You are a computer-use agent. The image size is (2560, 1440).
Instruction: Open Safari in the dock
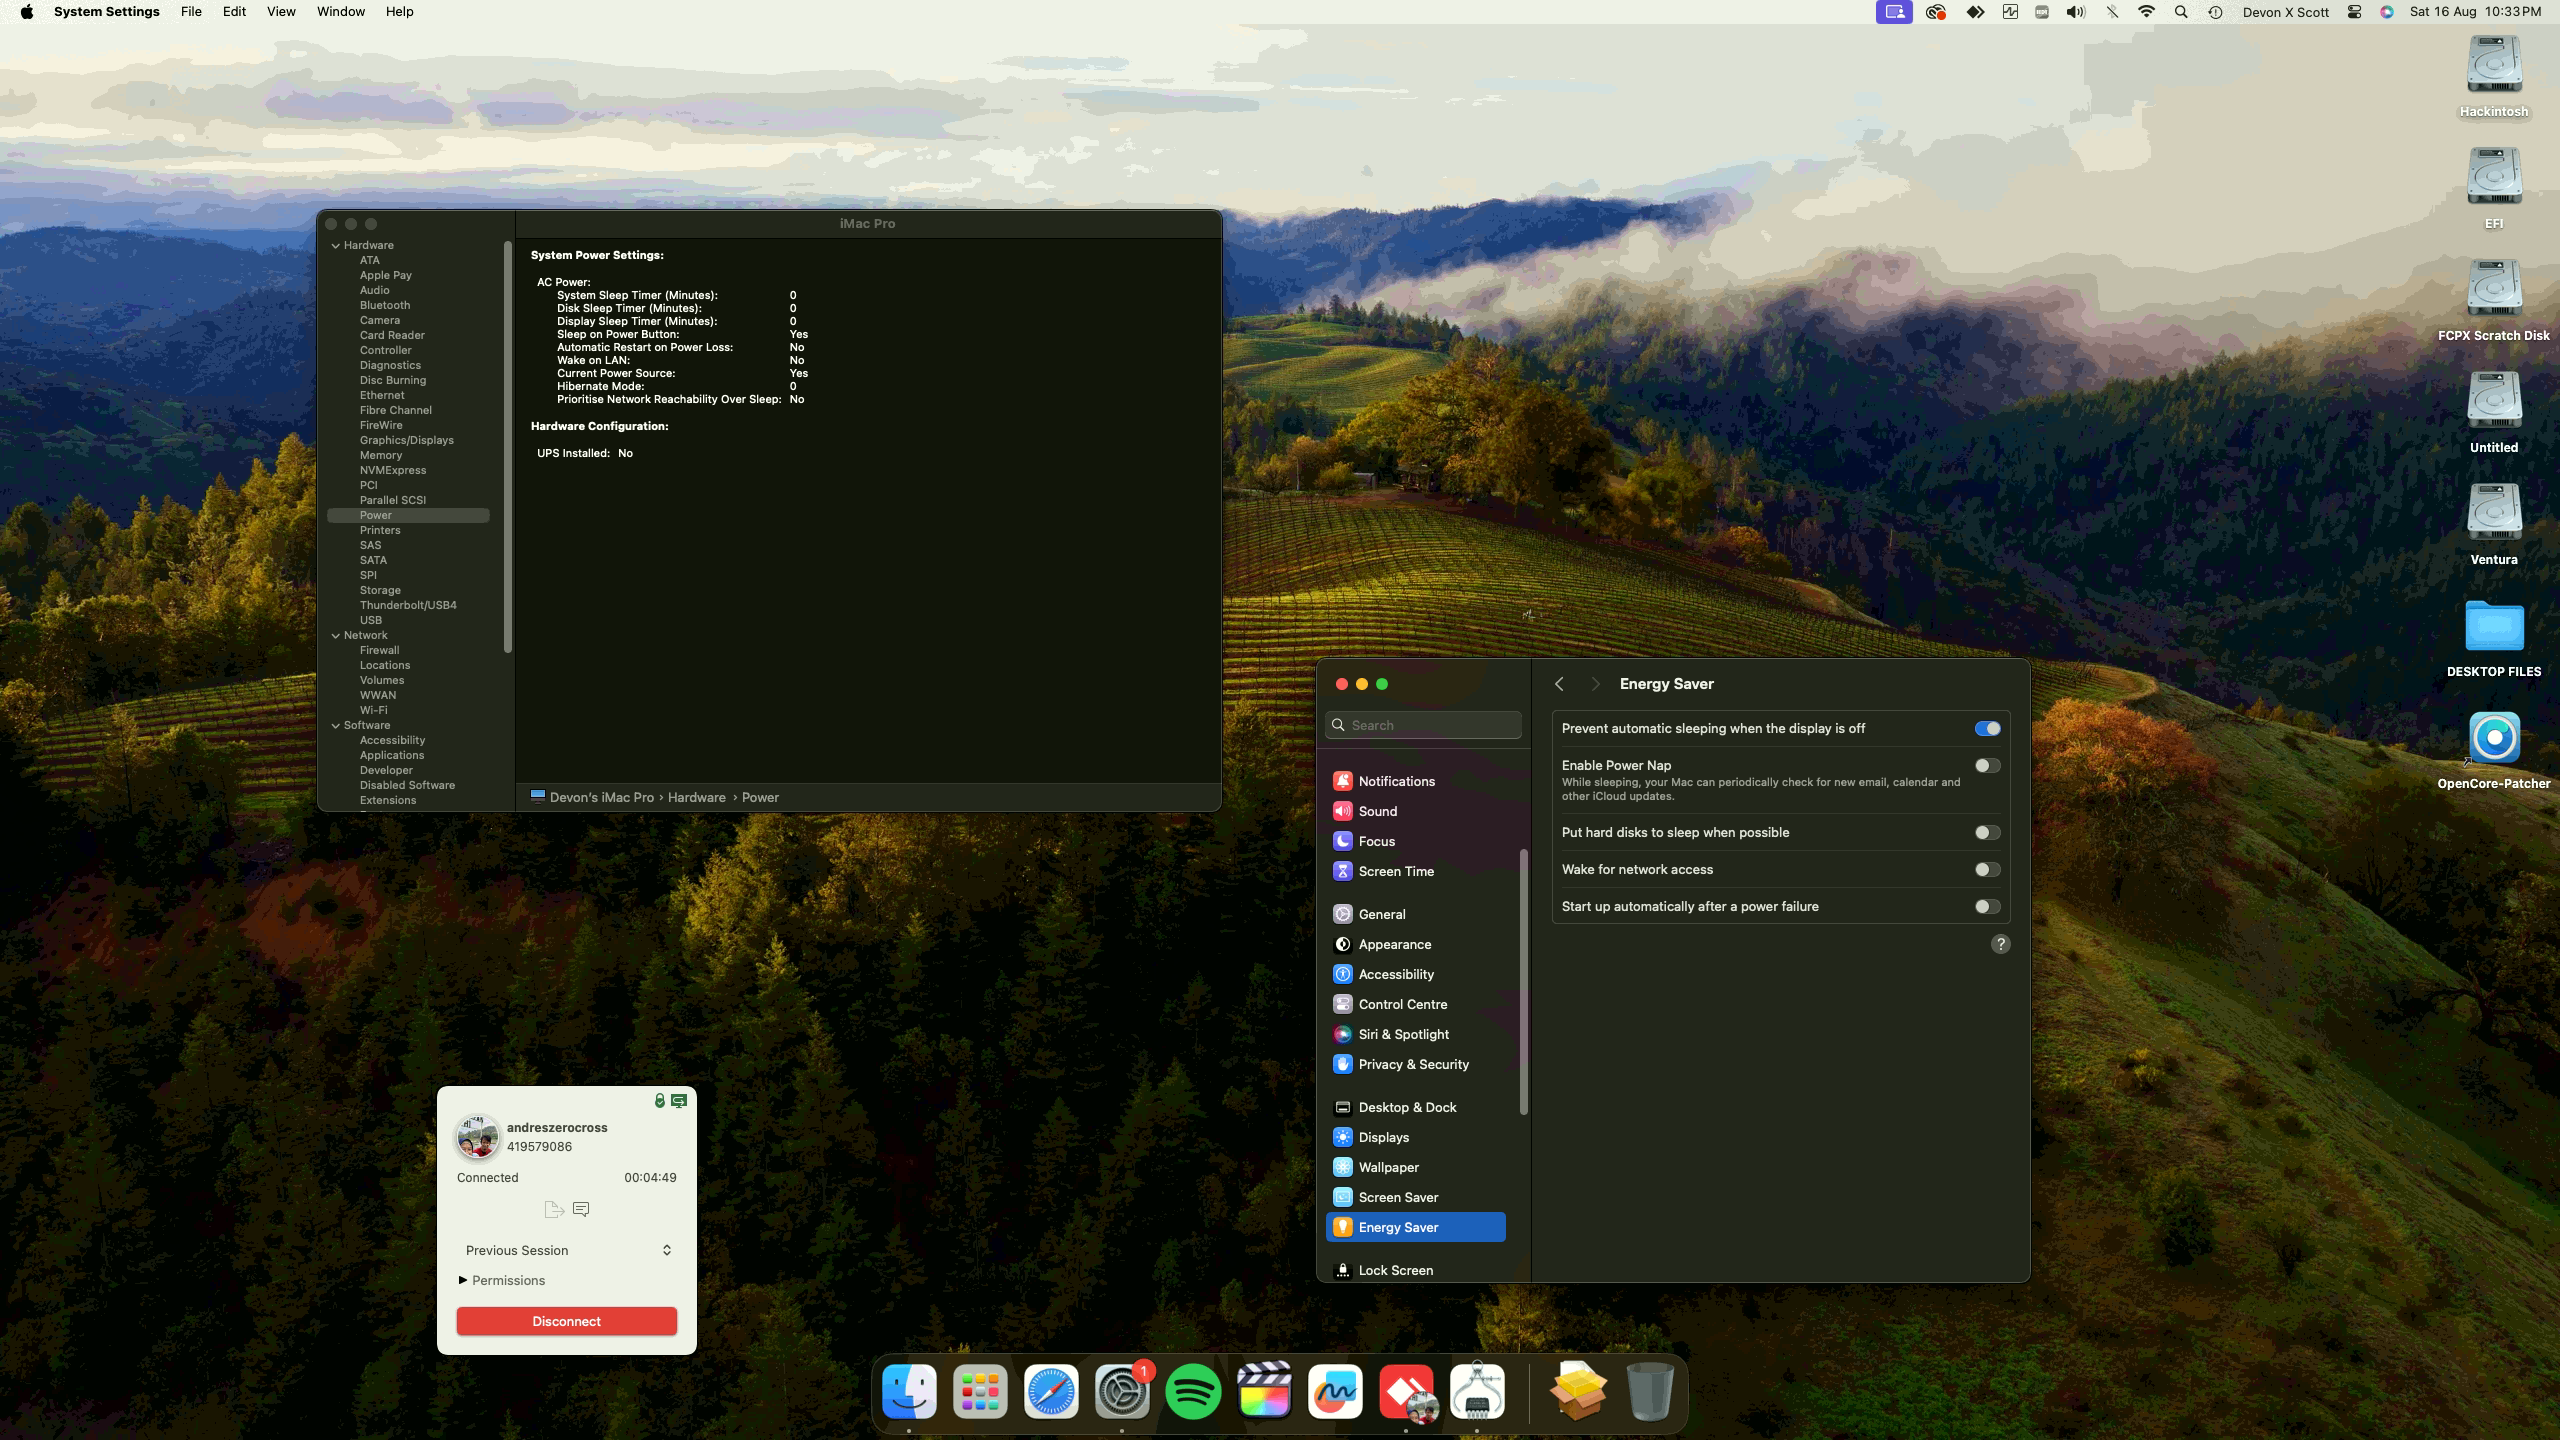click(x=1051, y=1391)
